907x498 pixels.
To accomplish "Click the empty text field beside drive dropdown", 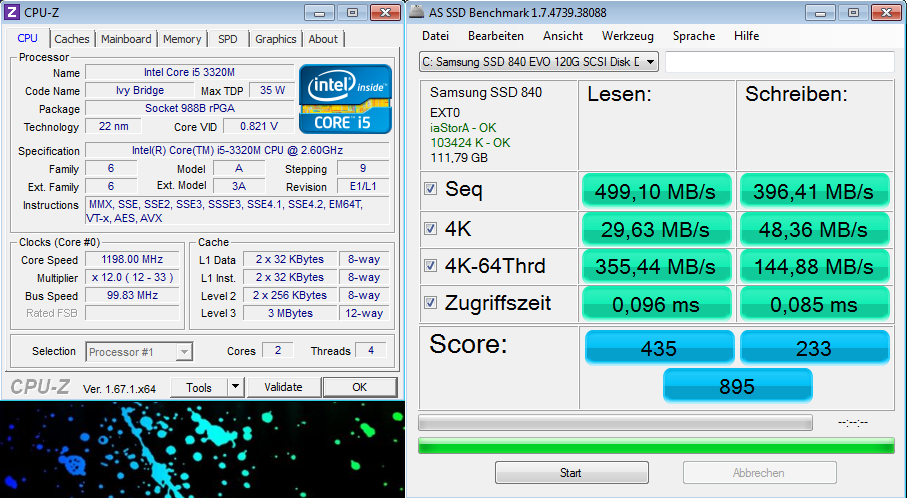I will click(x=779, y=62).
